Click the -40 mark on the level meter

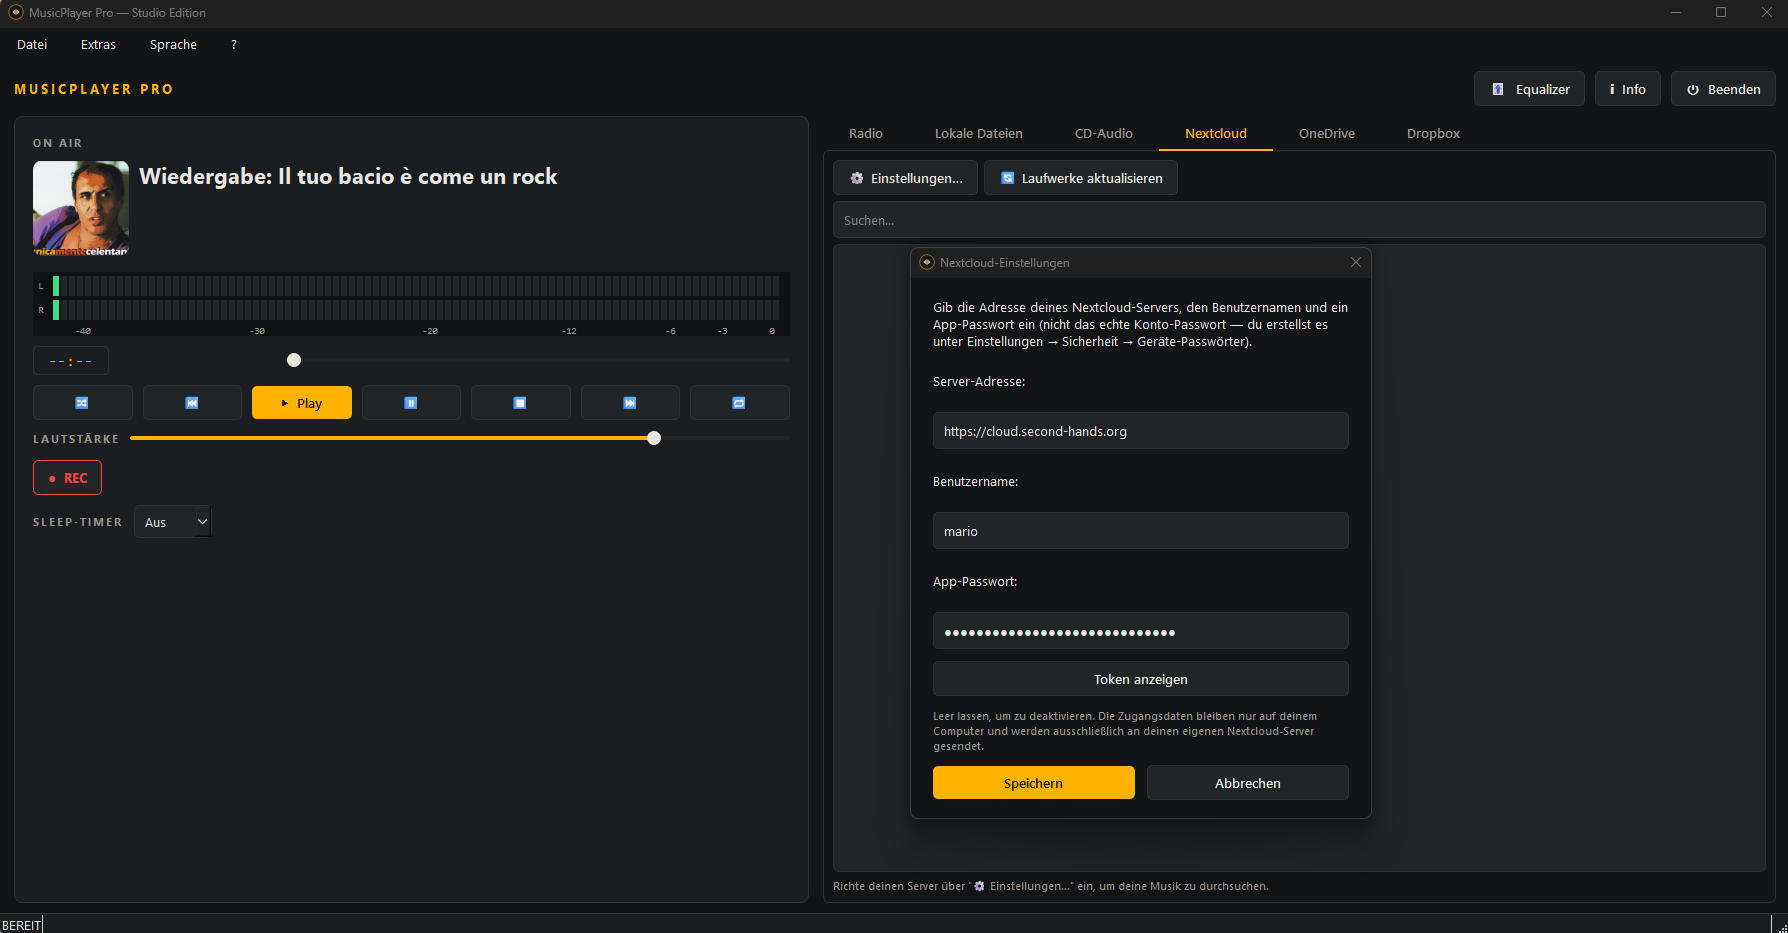[83, 331]
